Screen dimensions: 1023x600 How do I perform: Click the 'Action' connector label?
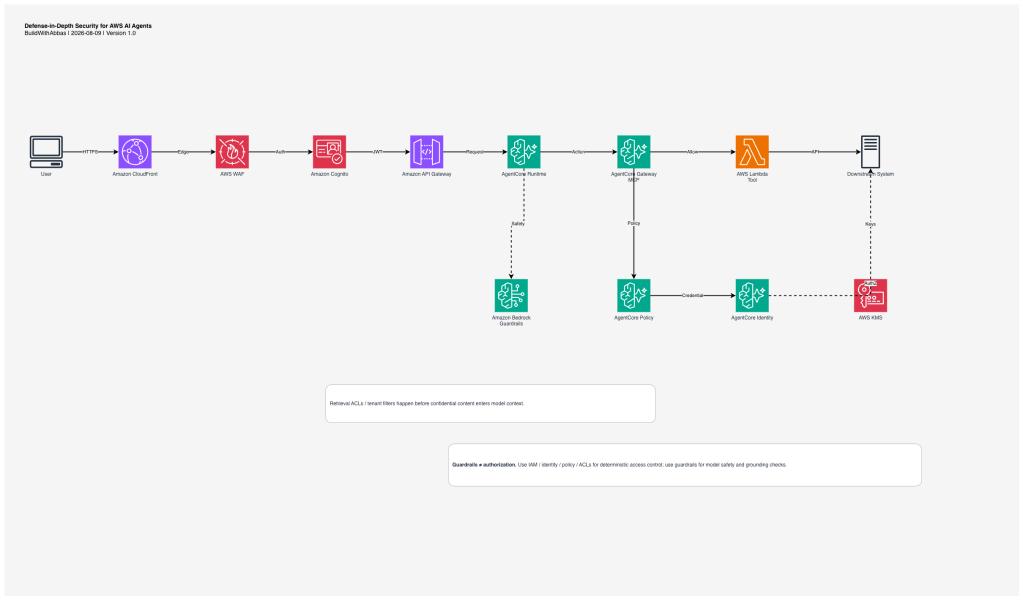tap(579, 152)
